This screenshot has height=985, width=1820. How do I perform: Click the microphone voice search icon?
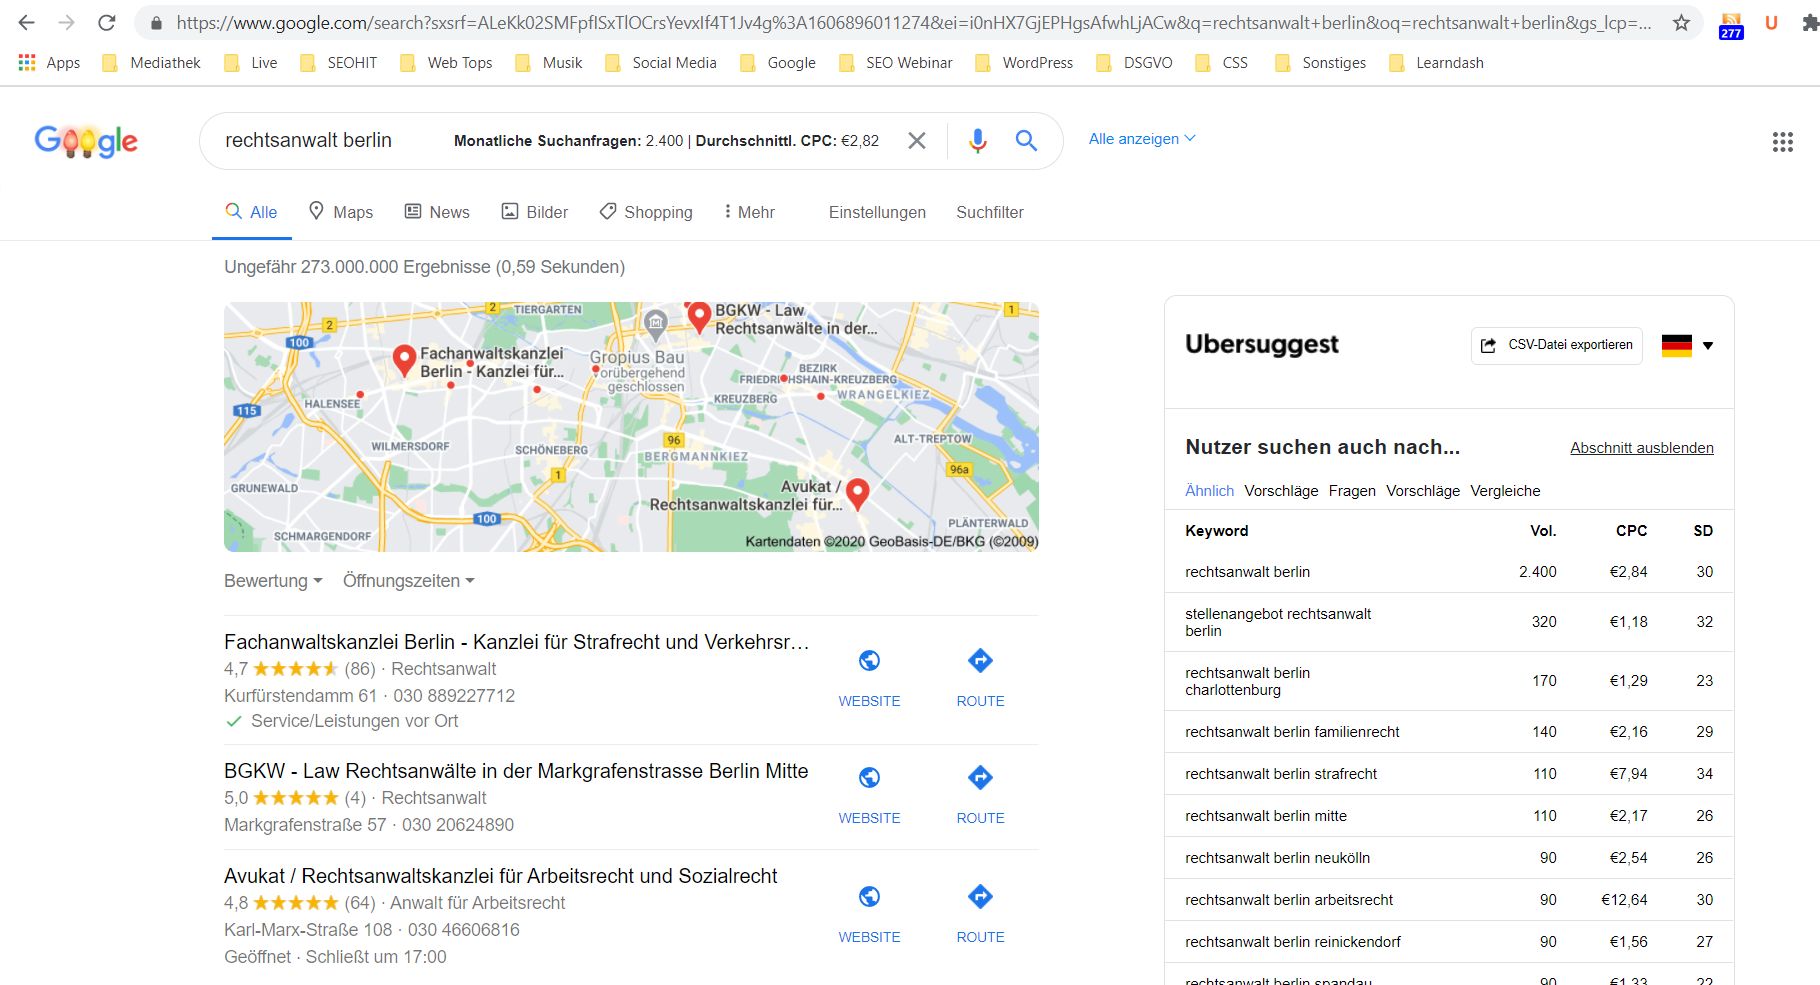pyautogui.click(x=977, y=141)
